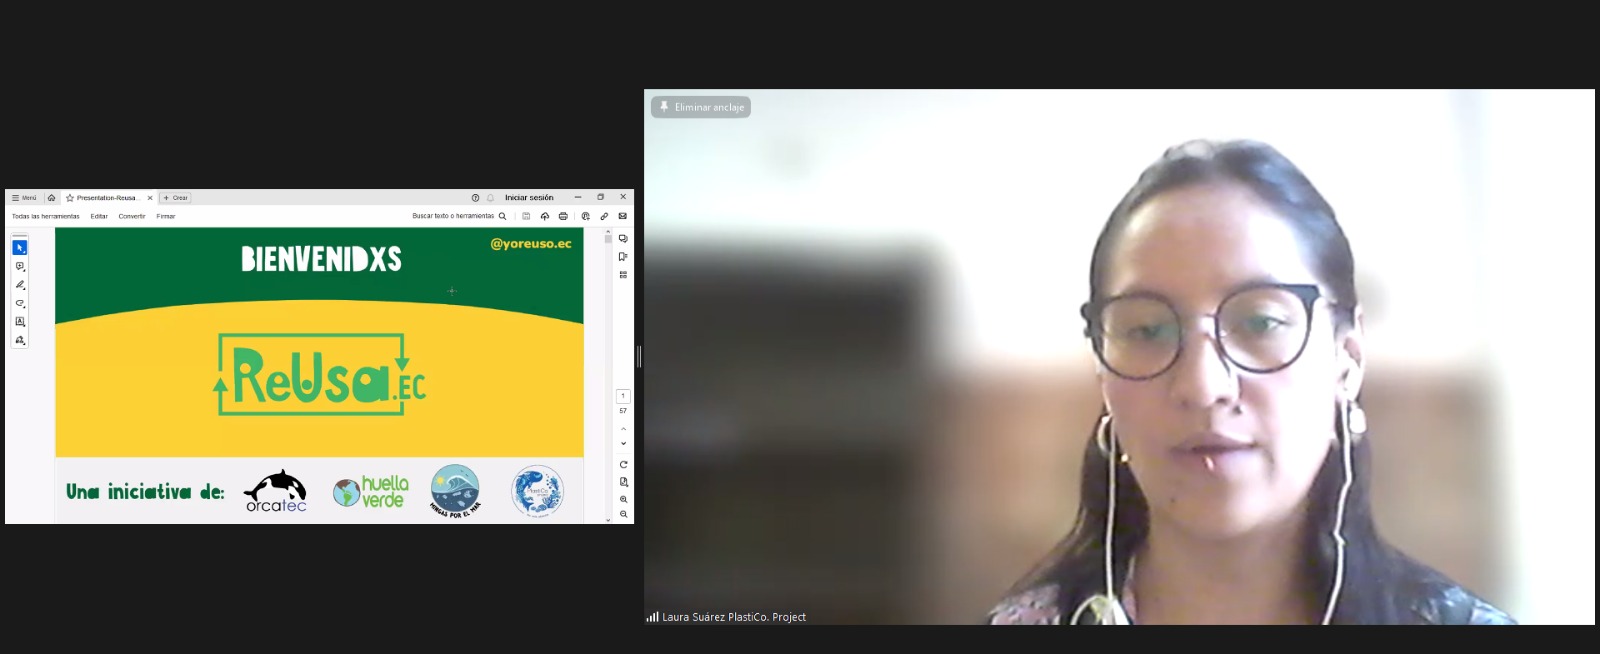1600x654 pixels.
Task: Select the add text box tool
Action: (19, 322)
